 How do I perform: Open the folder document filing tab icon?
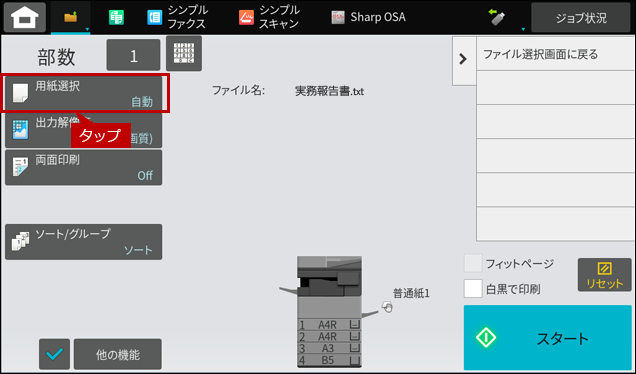coord(71,17)
